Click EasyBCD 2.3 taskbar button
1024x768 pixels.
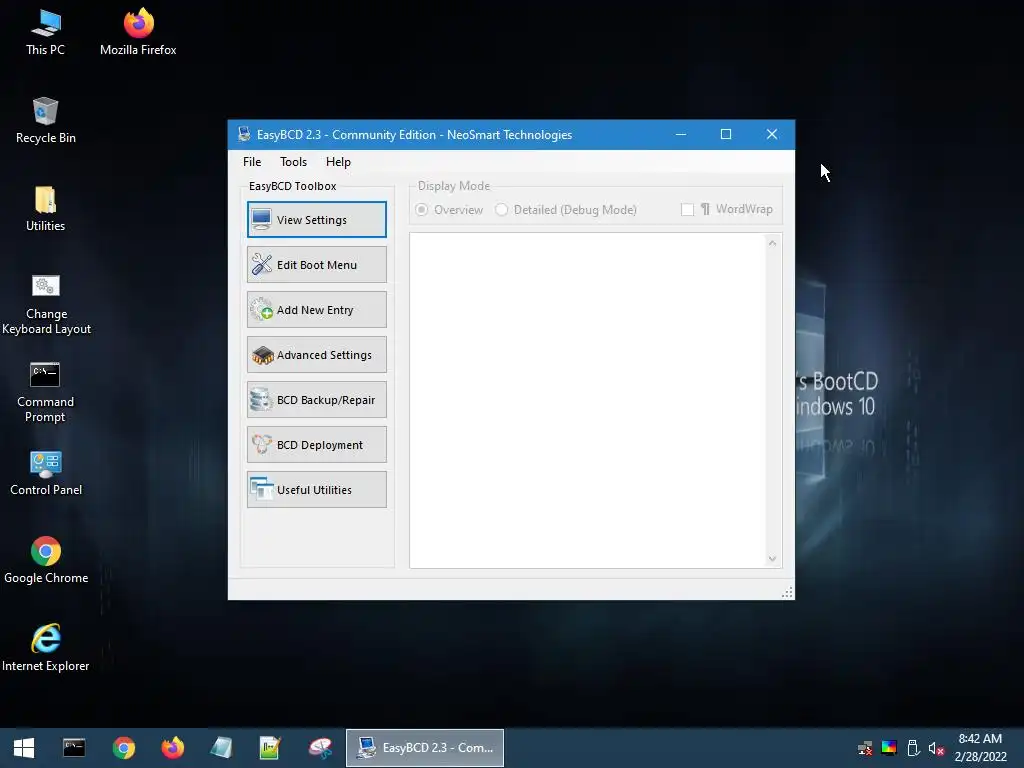click(x=425, y=748)
